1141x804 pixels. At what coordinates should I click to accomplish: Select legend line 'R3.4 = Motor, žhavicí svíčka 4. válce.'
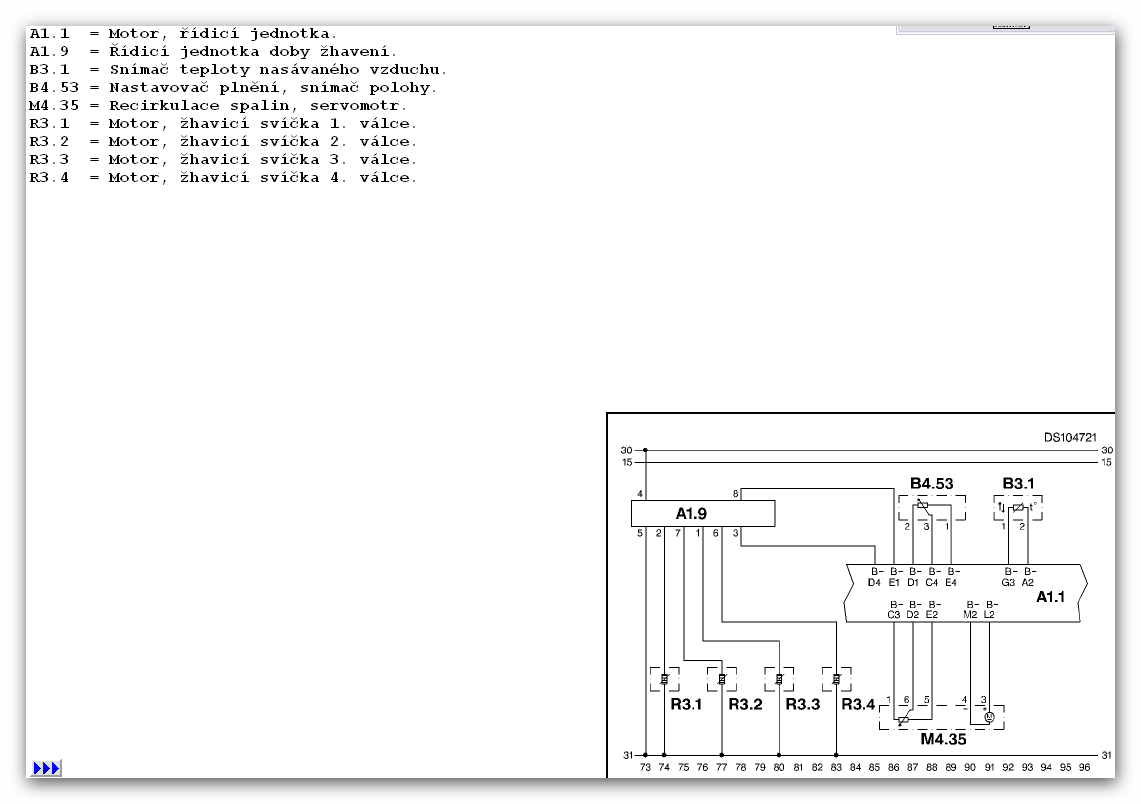tap(223, 178)
